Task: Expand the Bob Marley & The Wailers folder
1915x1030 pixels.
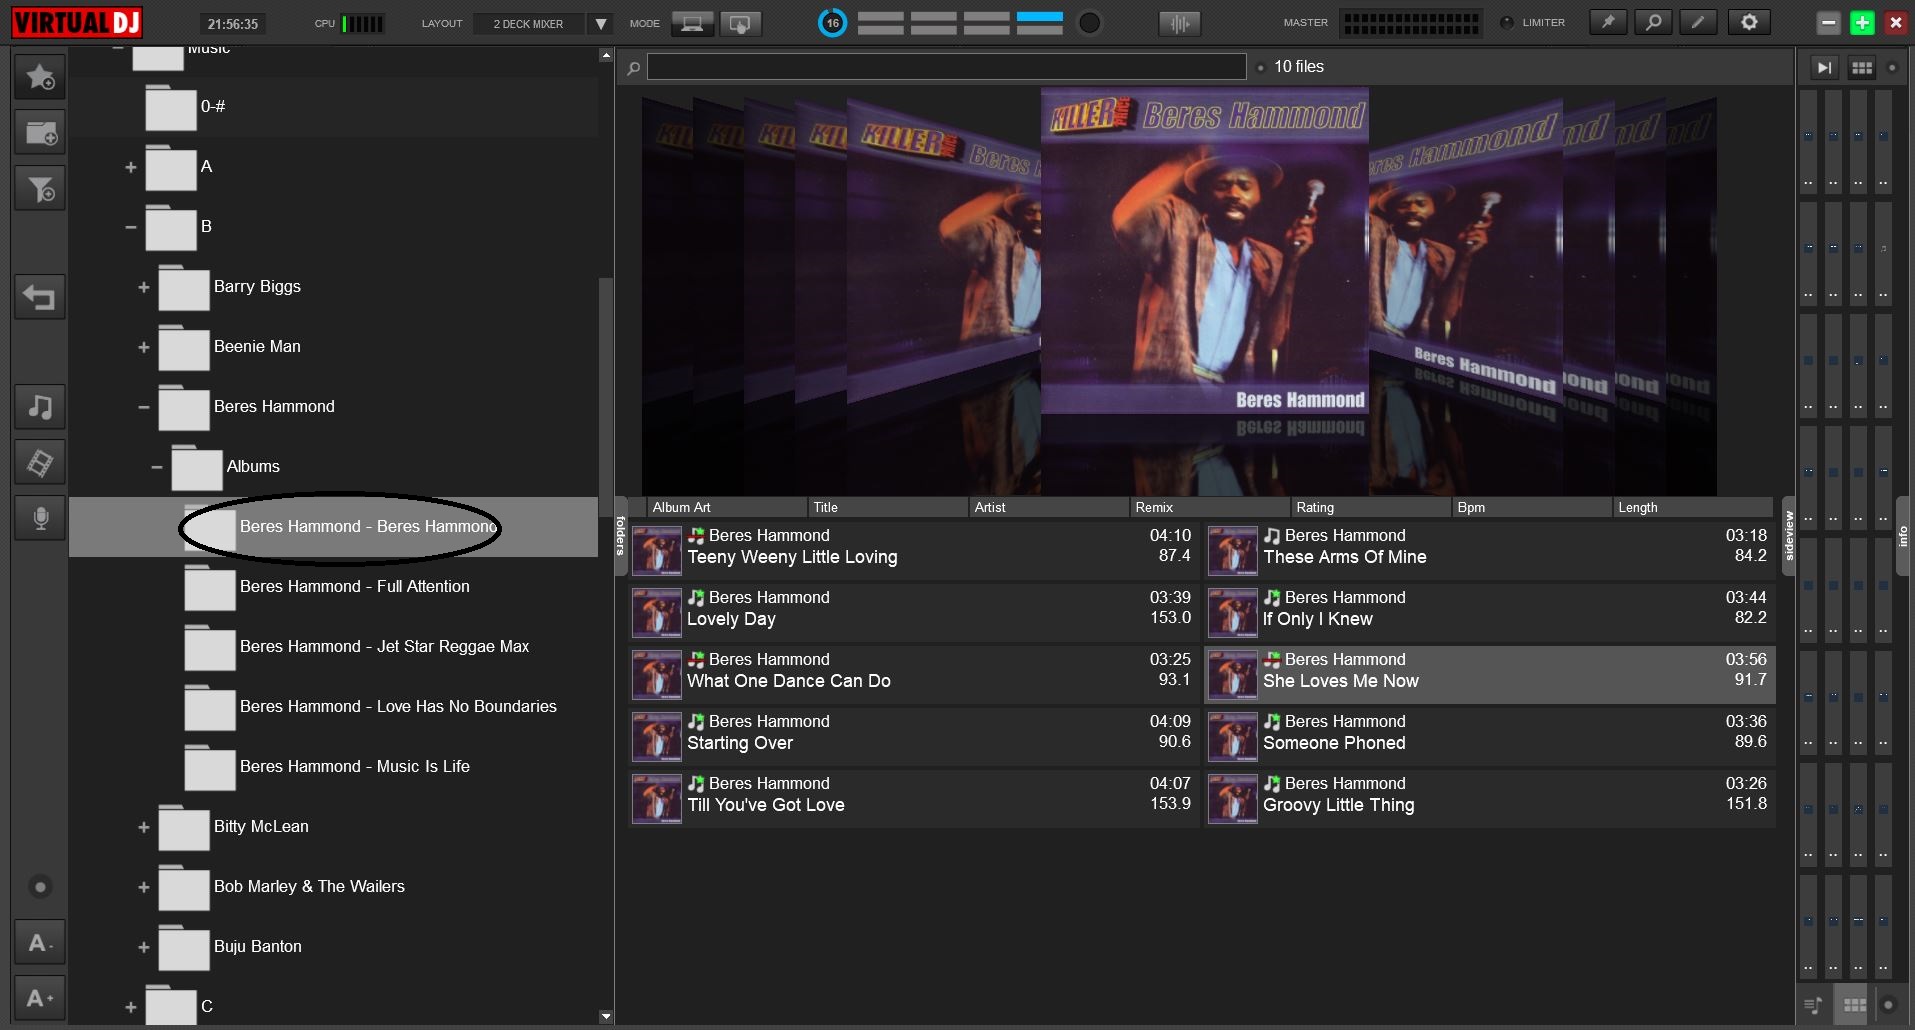Action: click(x=143, y=888)
